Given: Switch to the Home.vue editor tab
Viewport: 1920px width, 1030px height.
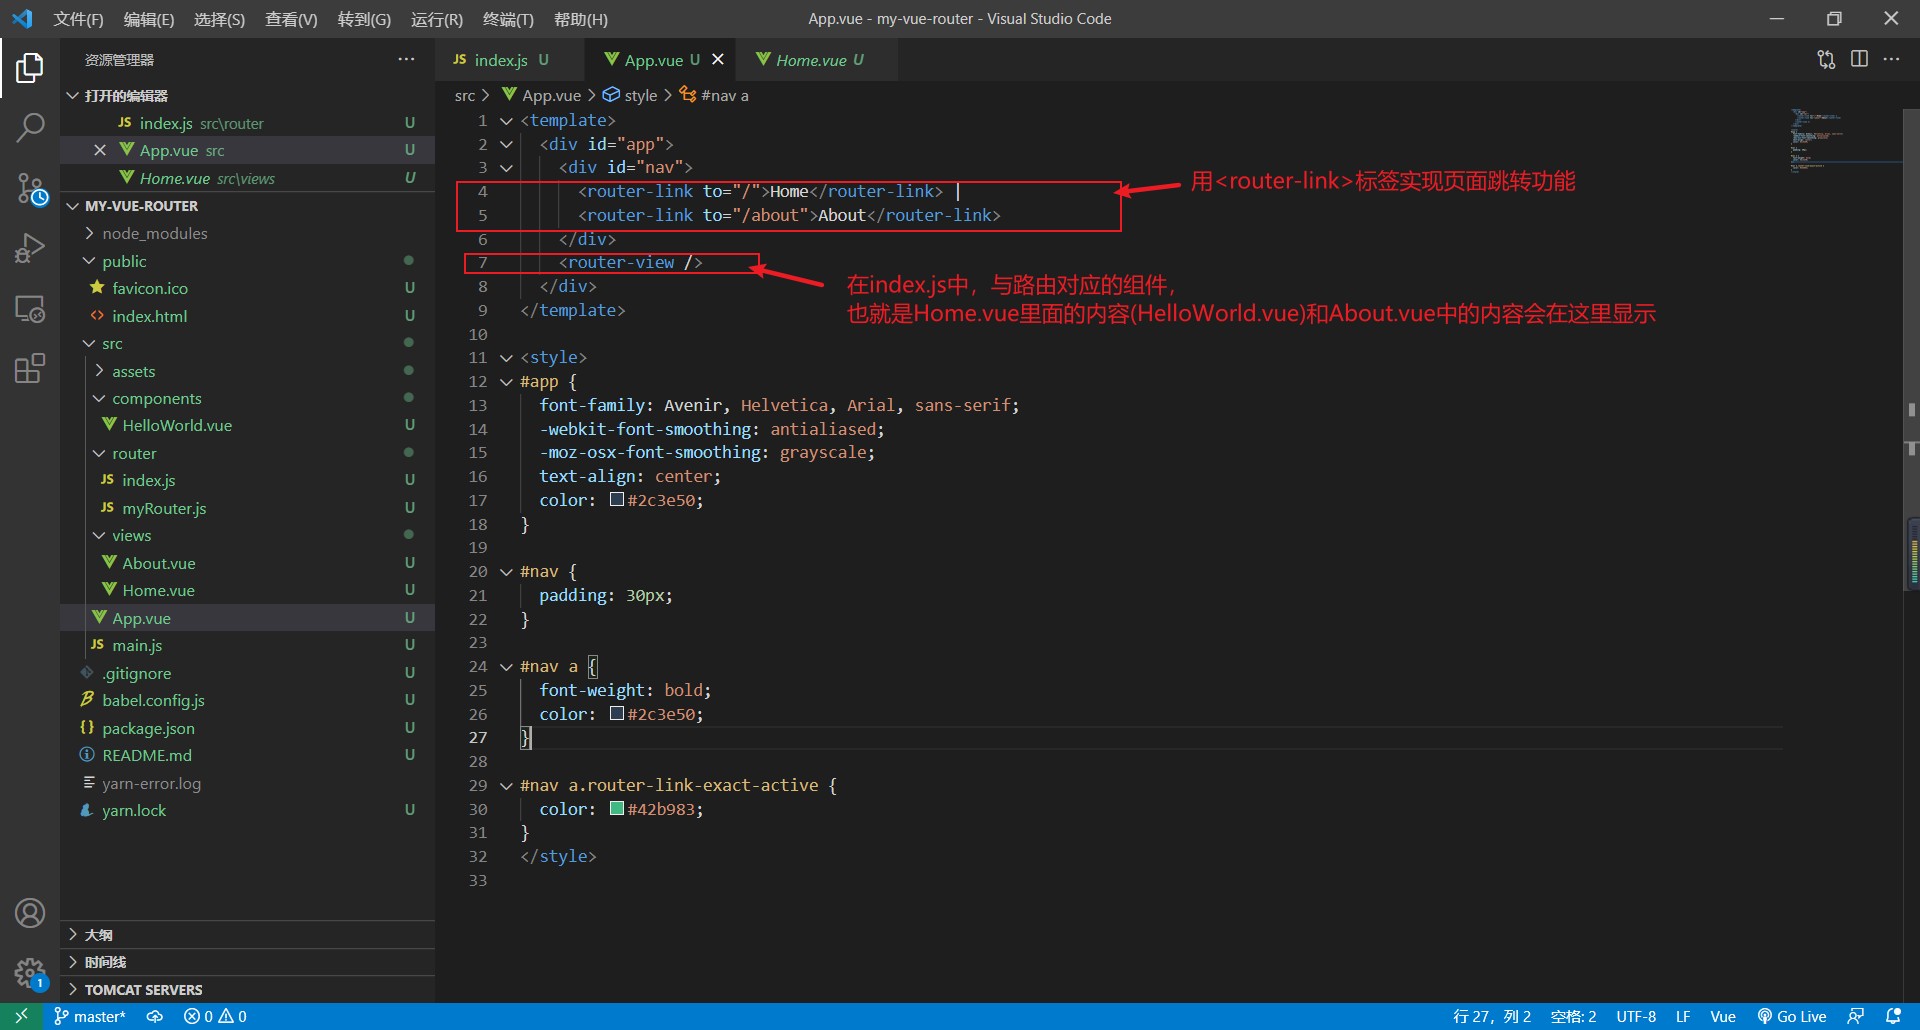Looking at the screenshot, I should pyautogui.click(x=816, y=60).
